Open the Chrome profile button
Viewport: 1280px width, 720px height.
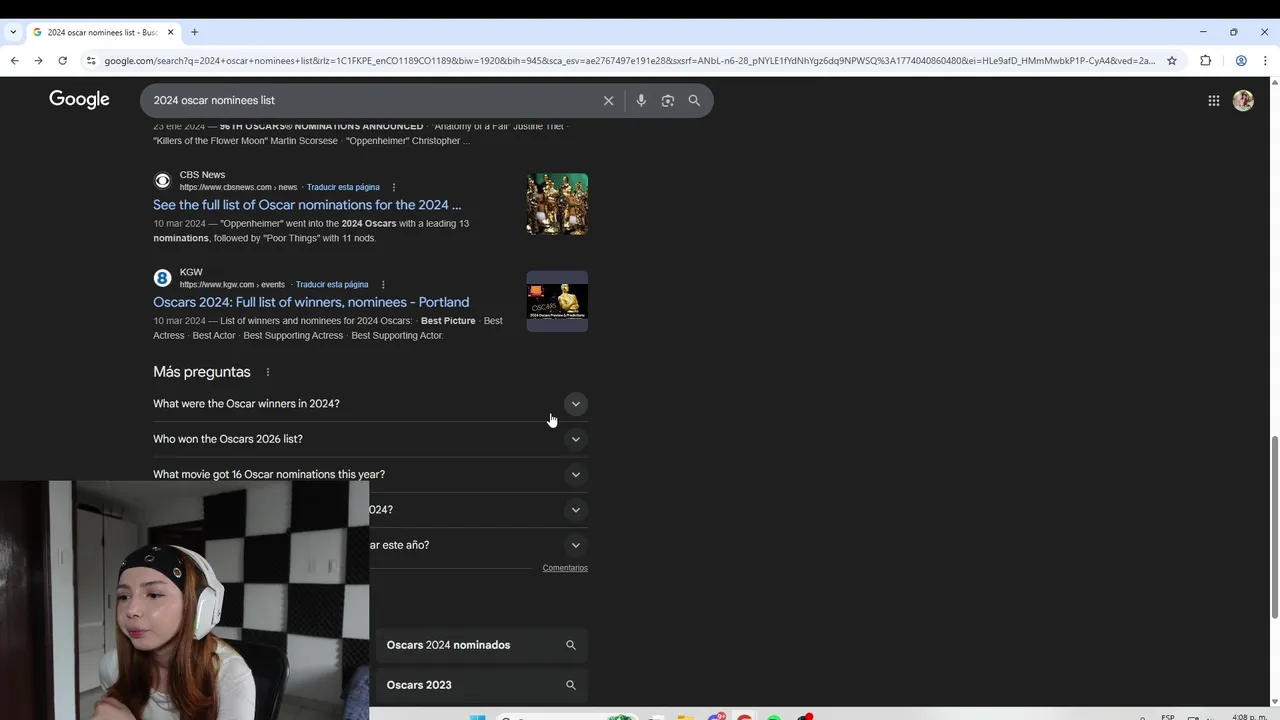click(x=1241, y=61)
